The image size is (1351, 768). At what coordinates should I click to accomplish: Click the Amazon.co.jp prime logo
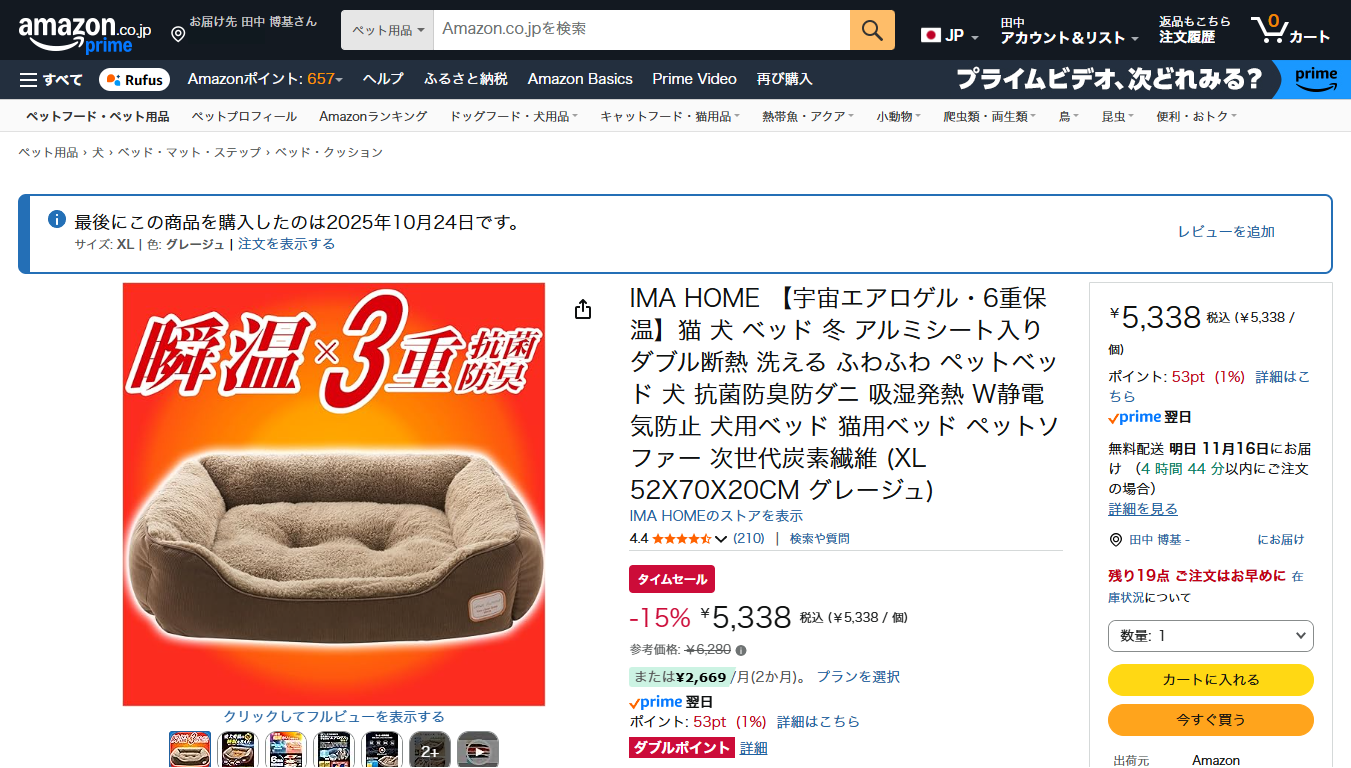click(x=84, y=33)
